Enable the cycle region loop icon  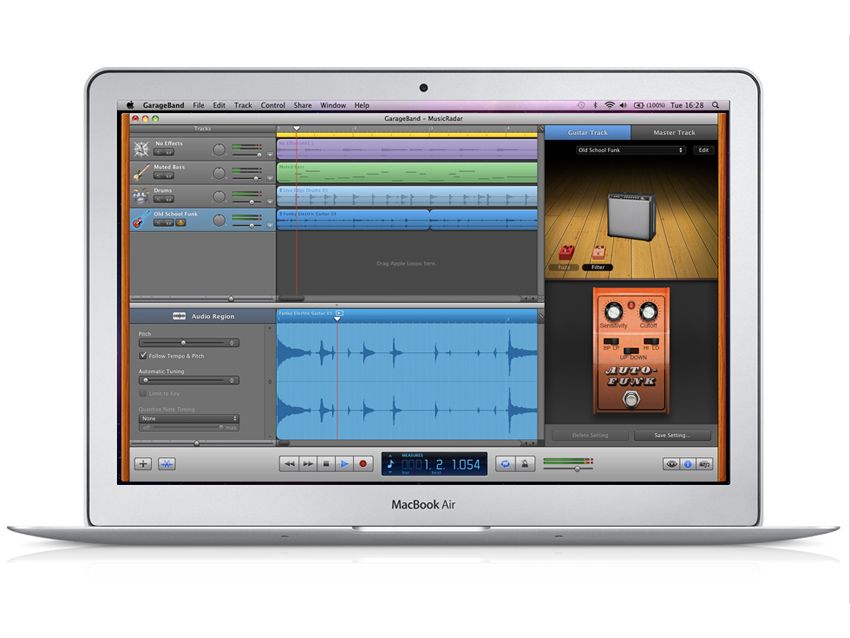click(505, 462)
